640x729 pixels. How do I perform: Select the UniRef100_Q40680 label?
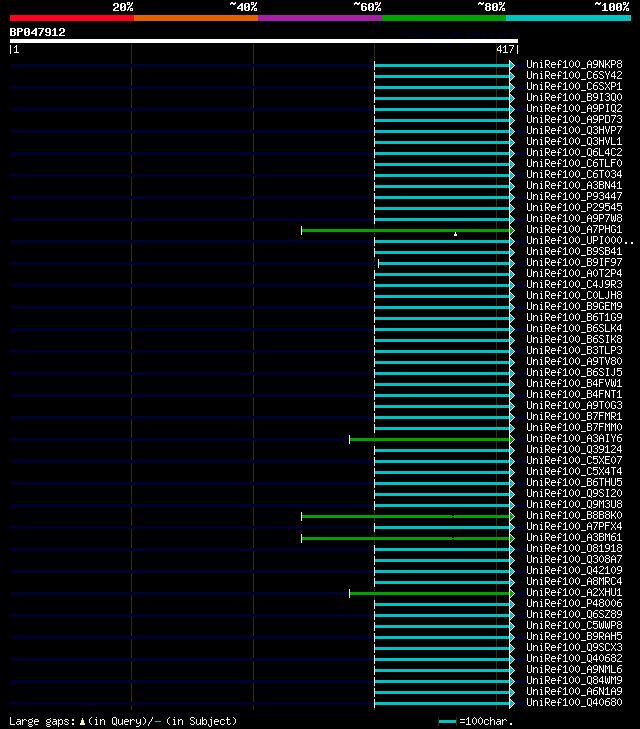[574, 702]
